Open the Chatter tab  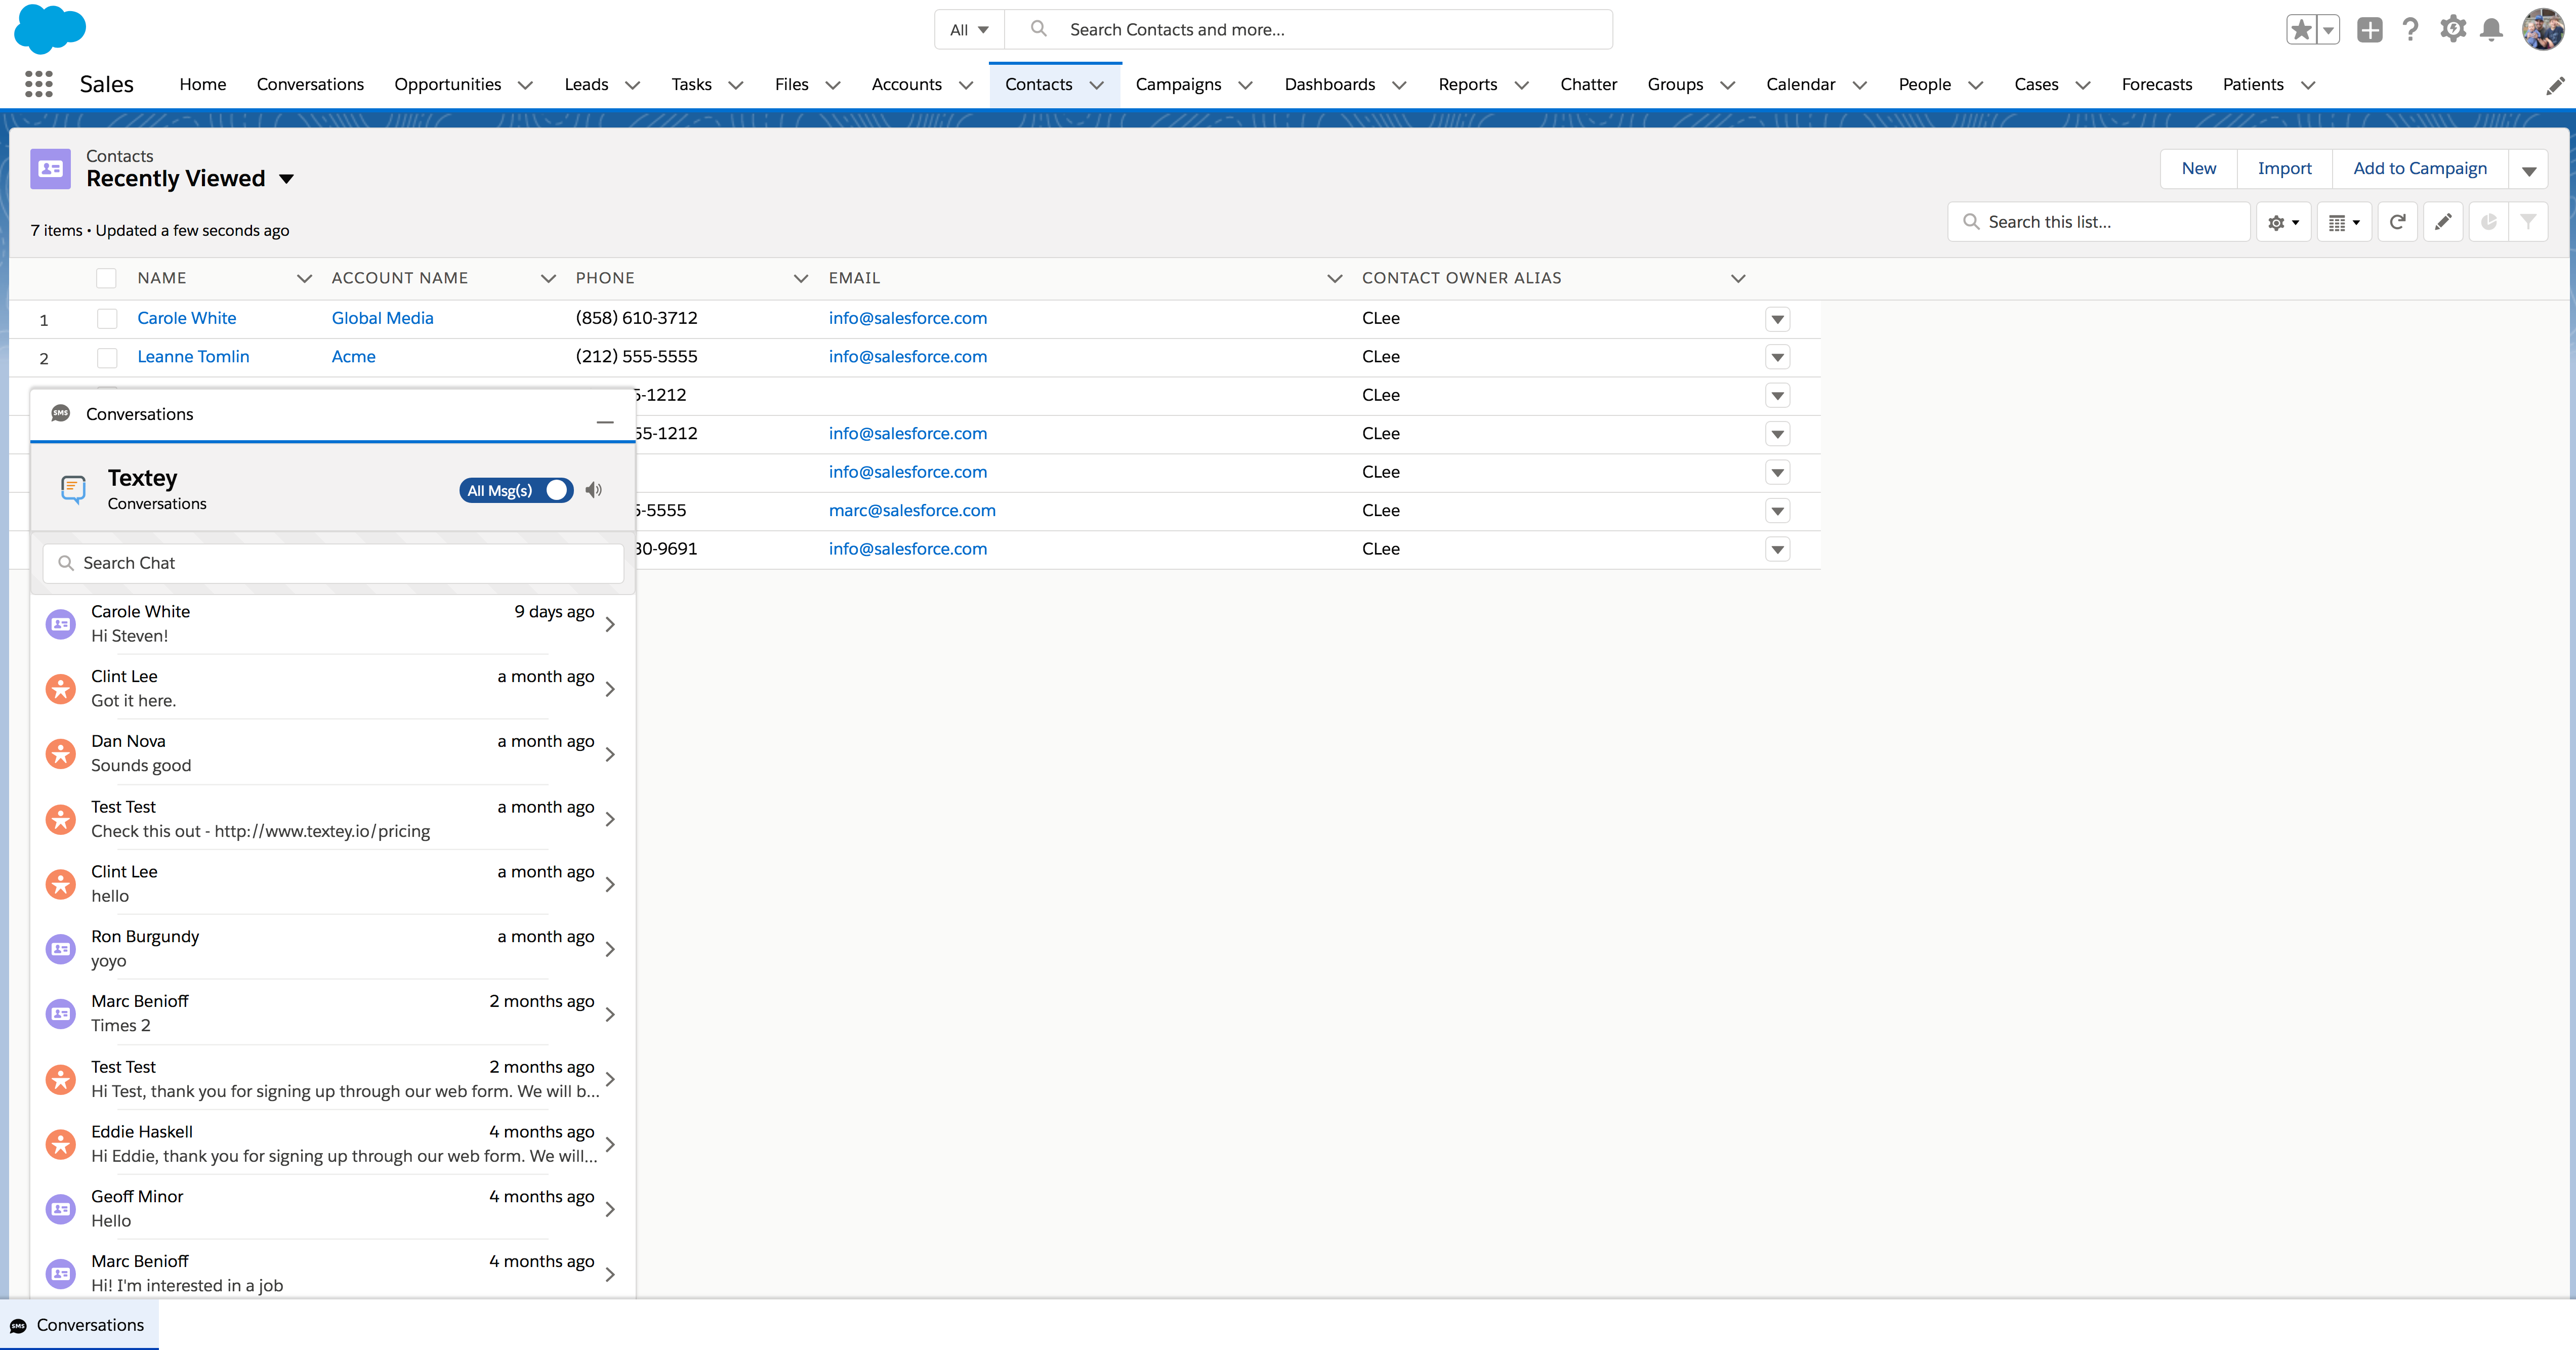point(1588,84)
